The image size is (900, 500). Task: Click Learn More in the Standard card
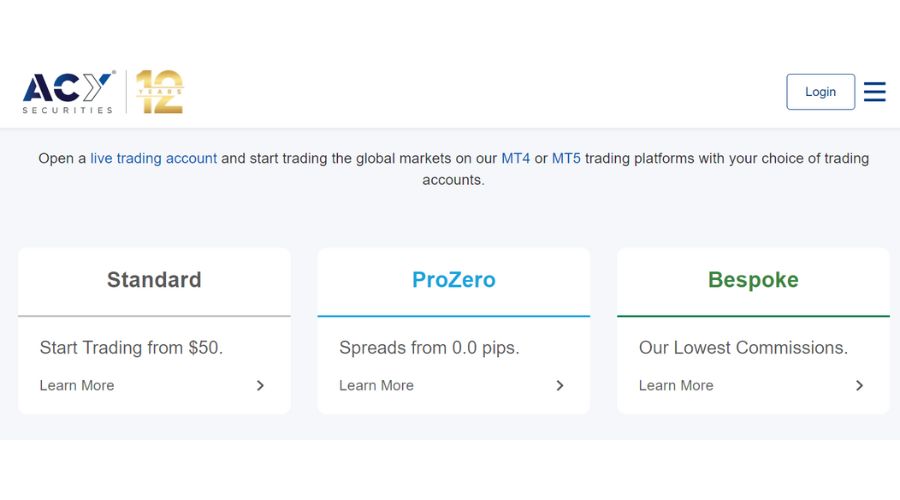pyautogui.click(x=77, y=385)
